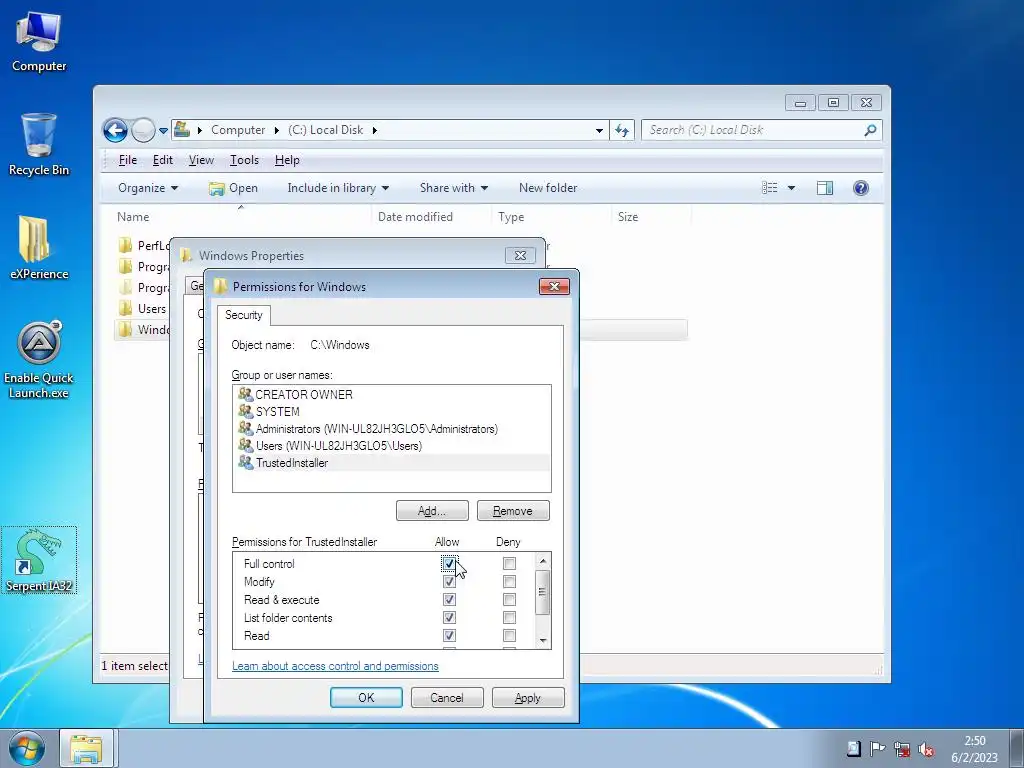Check Deny for Full control

tap(509, 563)
